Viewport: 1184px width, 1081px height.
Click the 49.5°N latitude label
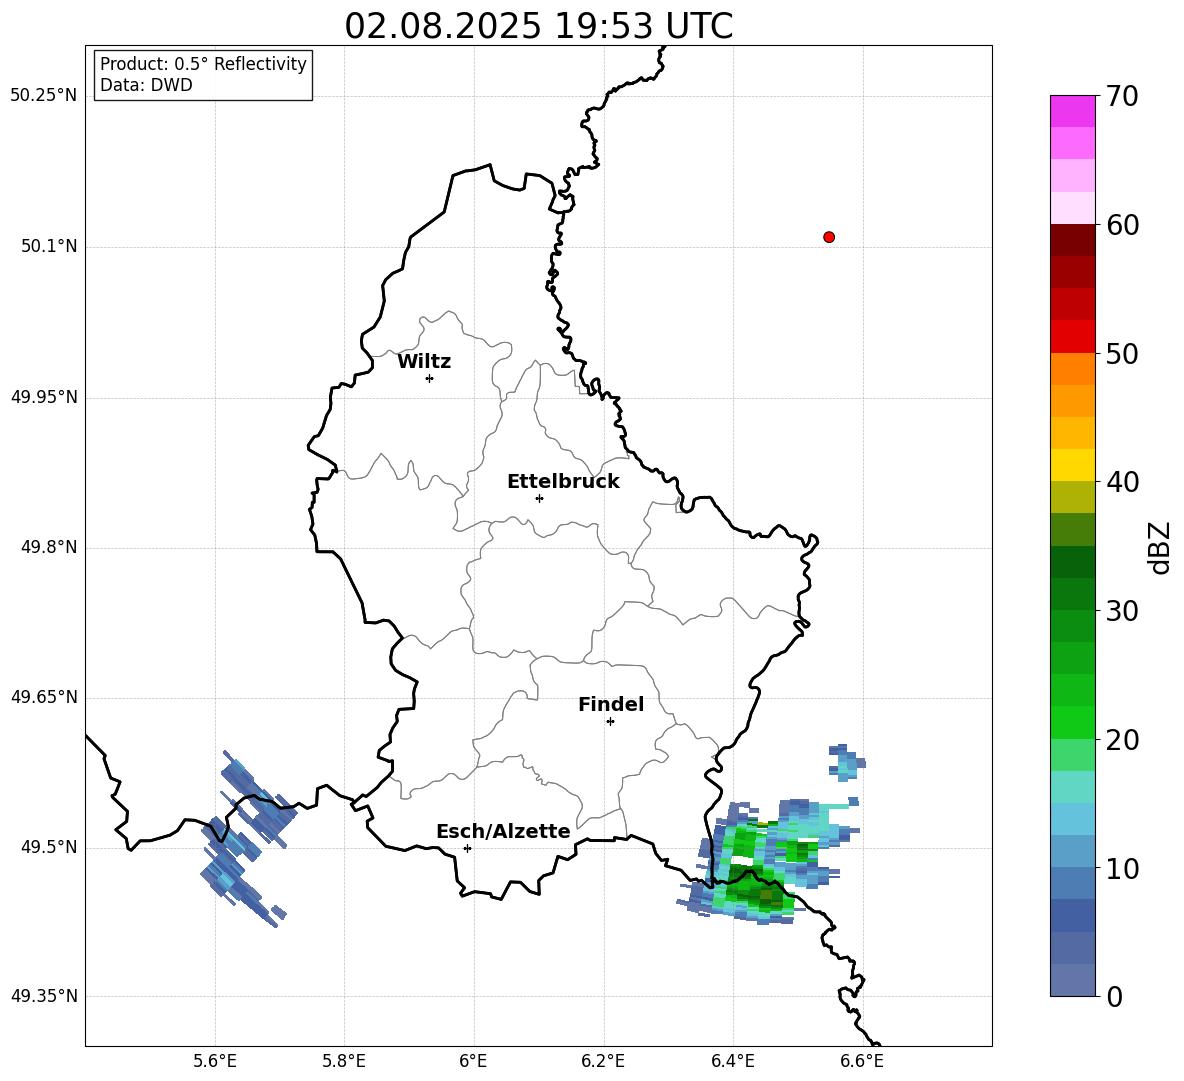(49, 847)
